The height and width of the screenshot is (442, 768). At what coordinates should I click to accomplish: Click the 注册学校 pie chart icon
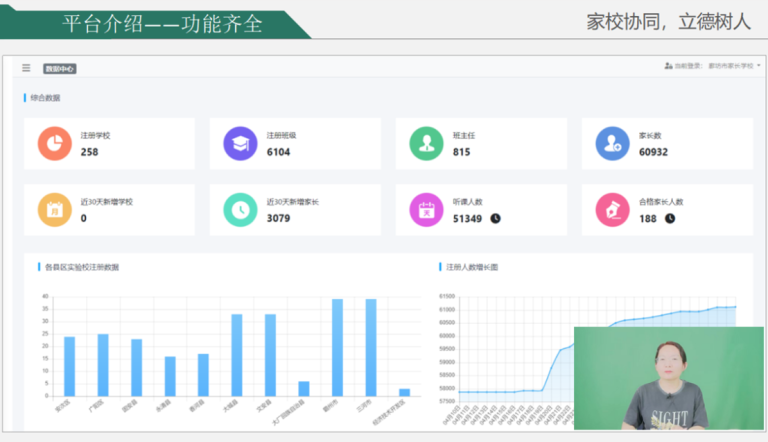click(55, 144)
